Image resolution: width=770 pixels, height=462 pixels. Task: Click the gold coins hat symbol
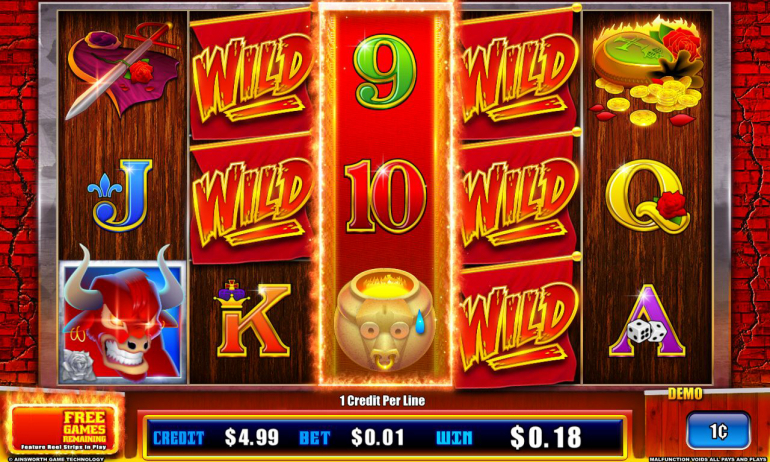(644, 71)
